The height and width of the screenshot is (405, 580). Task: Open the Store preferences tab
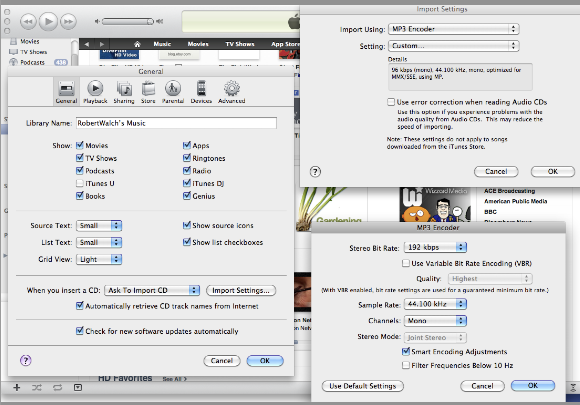(148, 92)
